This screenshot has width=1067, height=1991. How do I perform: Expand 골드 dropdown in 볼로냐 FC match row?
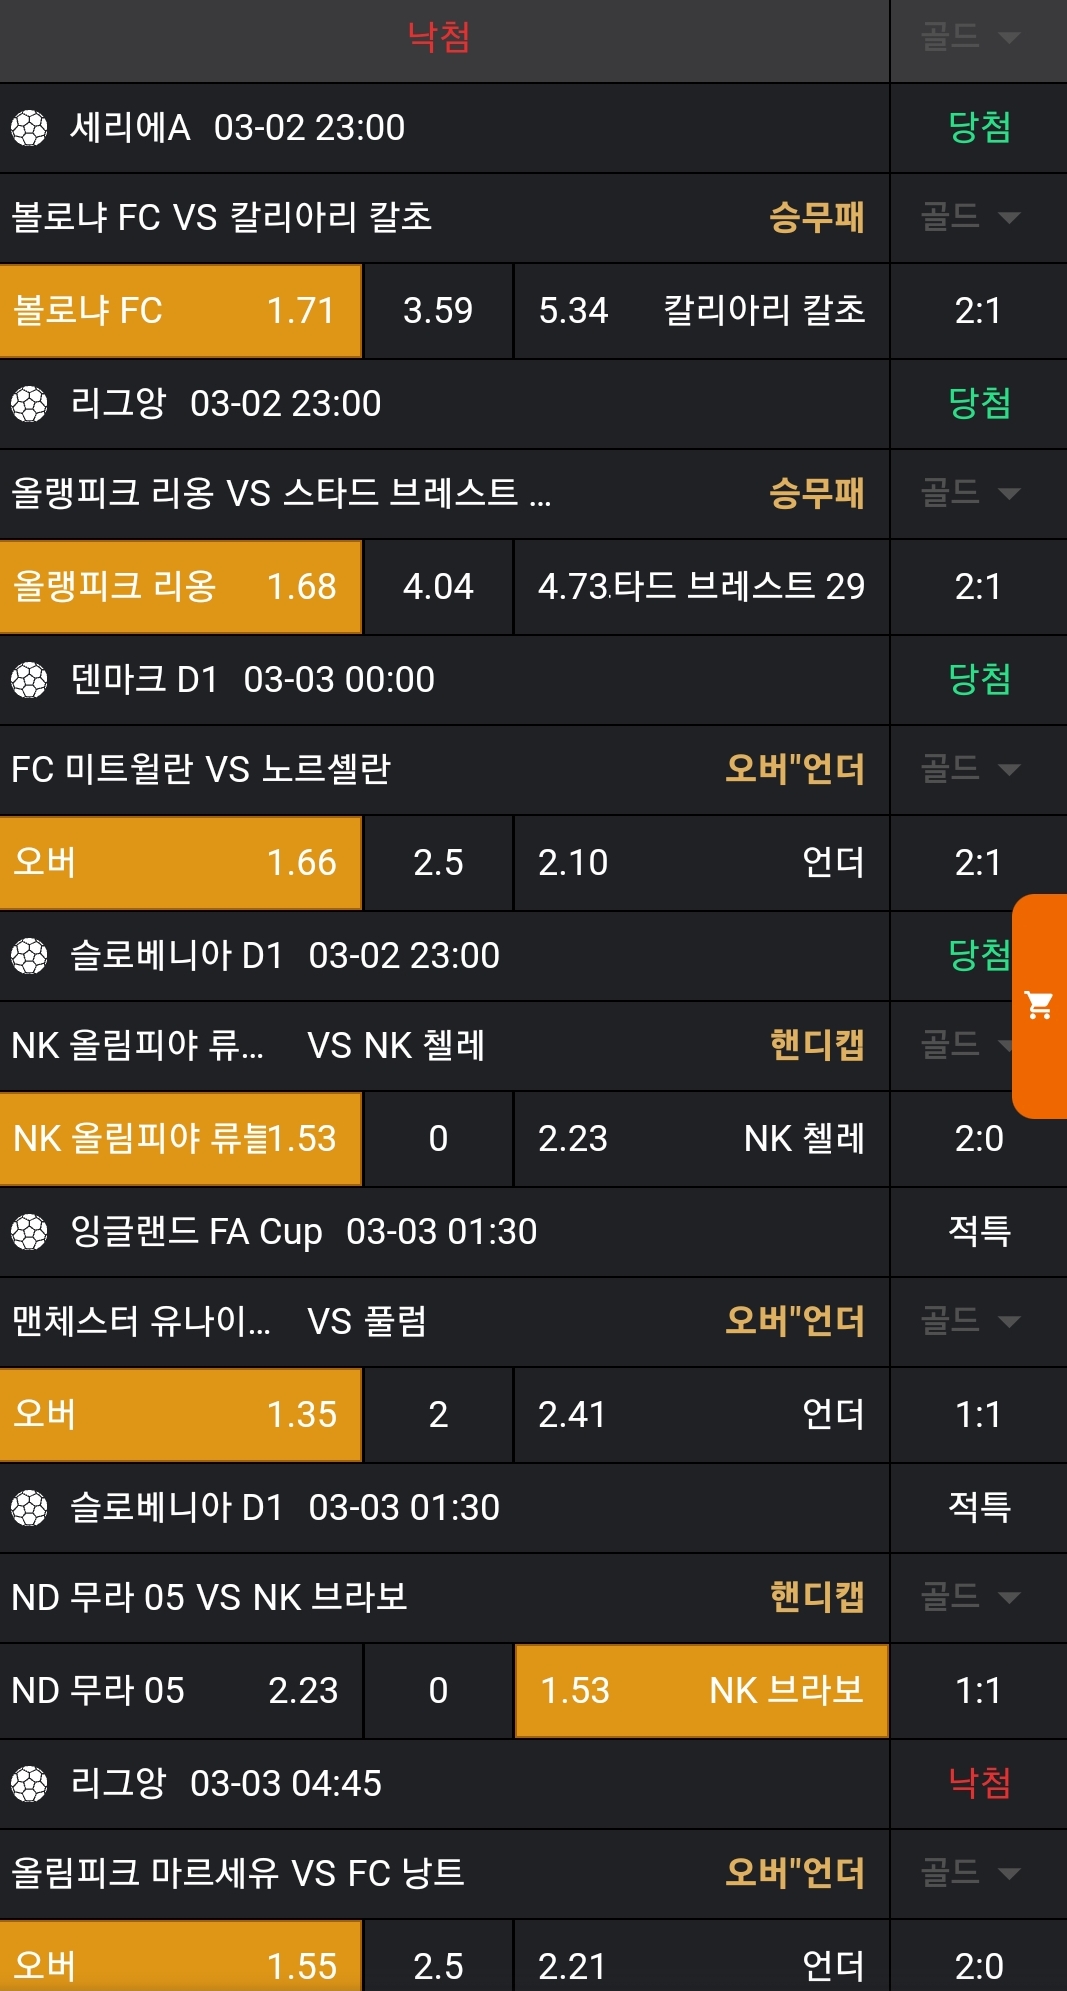click(x=969, y=217)
